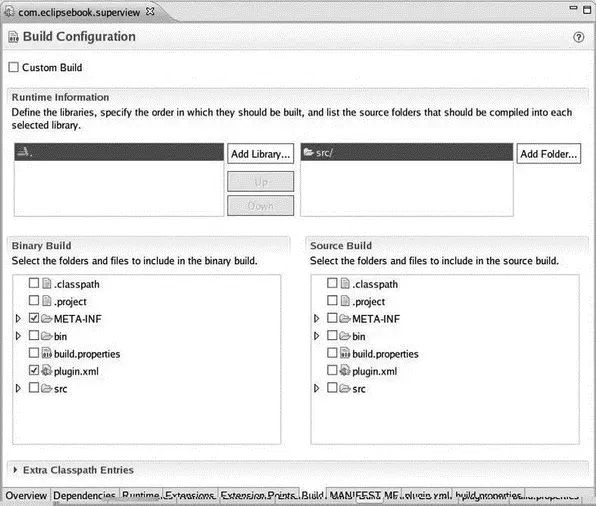
Task: Click the Build Configuration header icon
Action: 13,37
